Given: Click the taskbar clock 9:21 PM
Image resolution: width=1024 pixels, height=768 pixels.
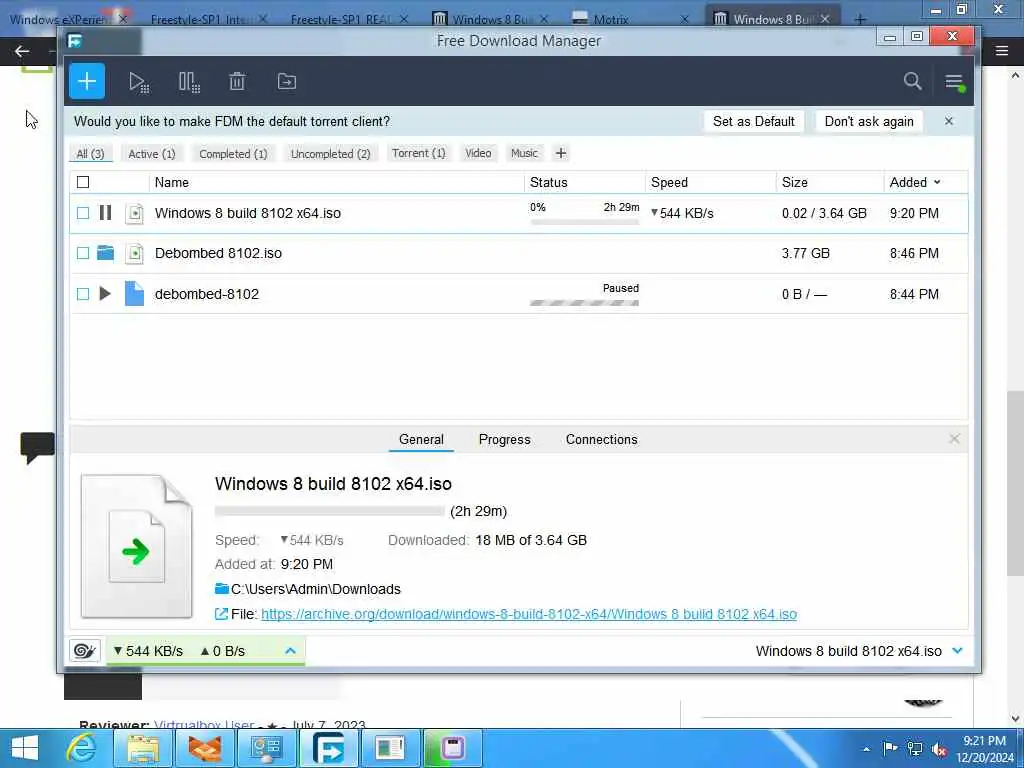Looking at the screenshot, I should (985, 741).
